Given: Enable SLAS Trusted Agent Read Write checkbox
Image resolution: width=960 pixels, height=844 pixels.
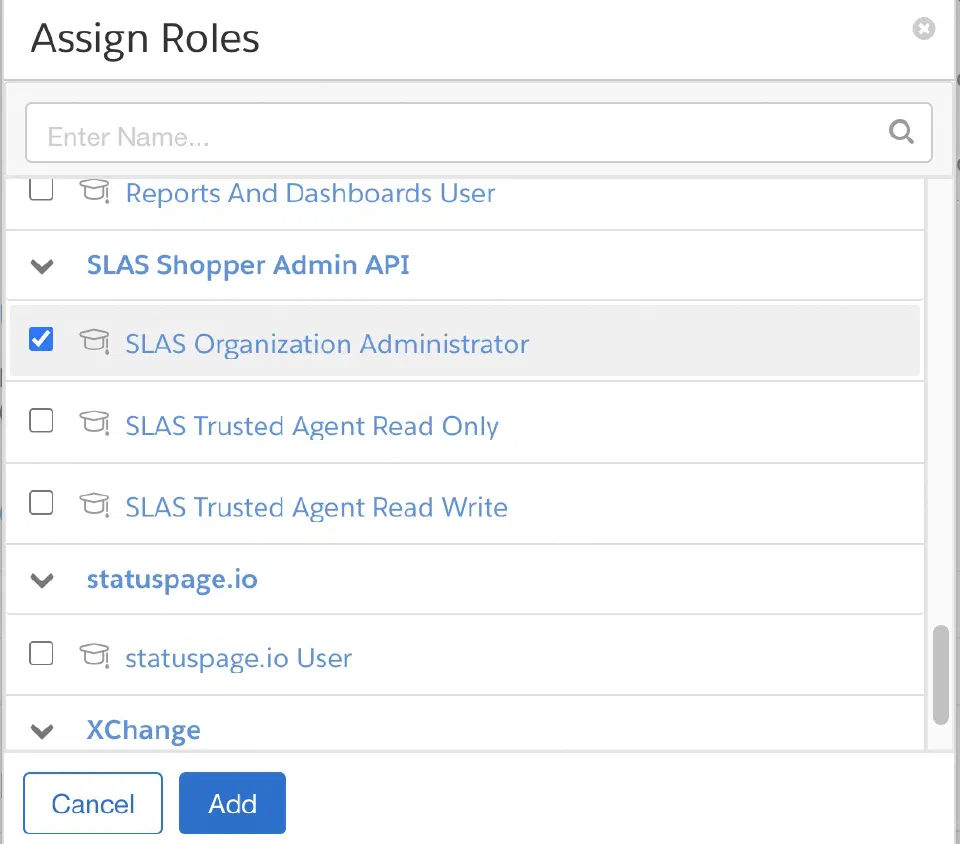Looking at the screenshot, I should point(41,502).
